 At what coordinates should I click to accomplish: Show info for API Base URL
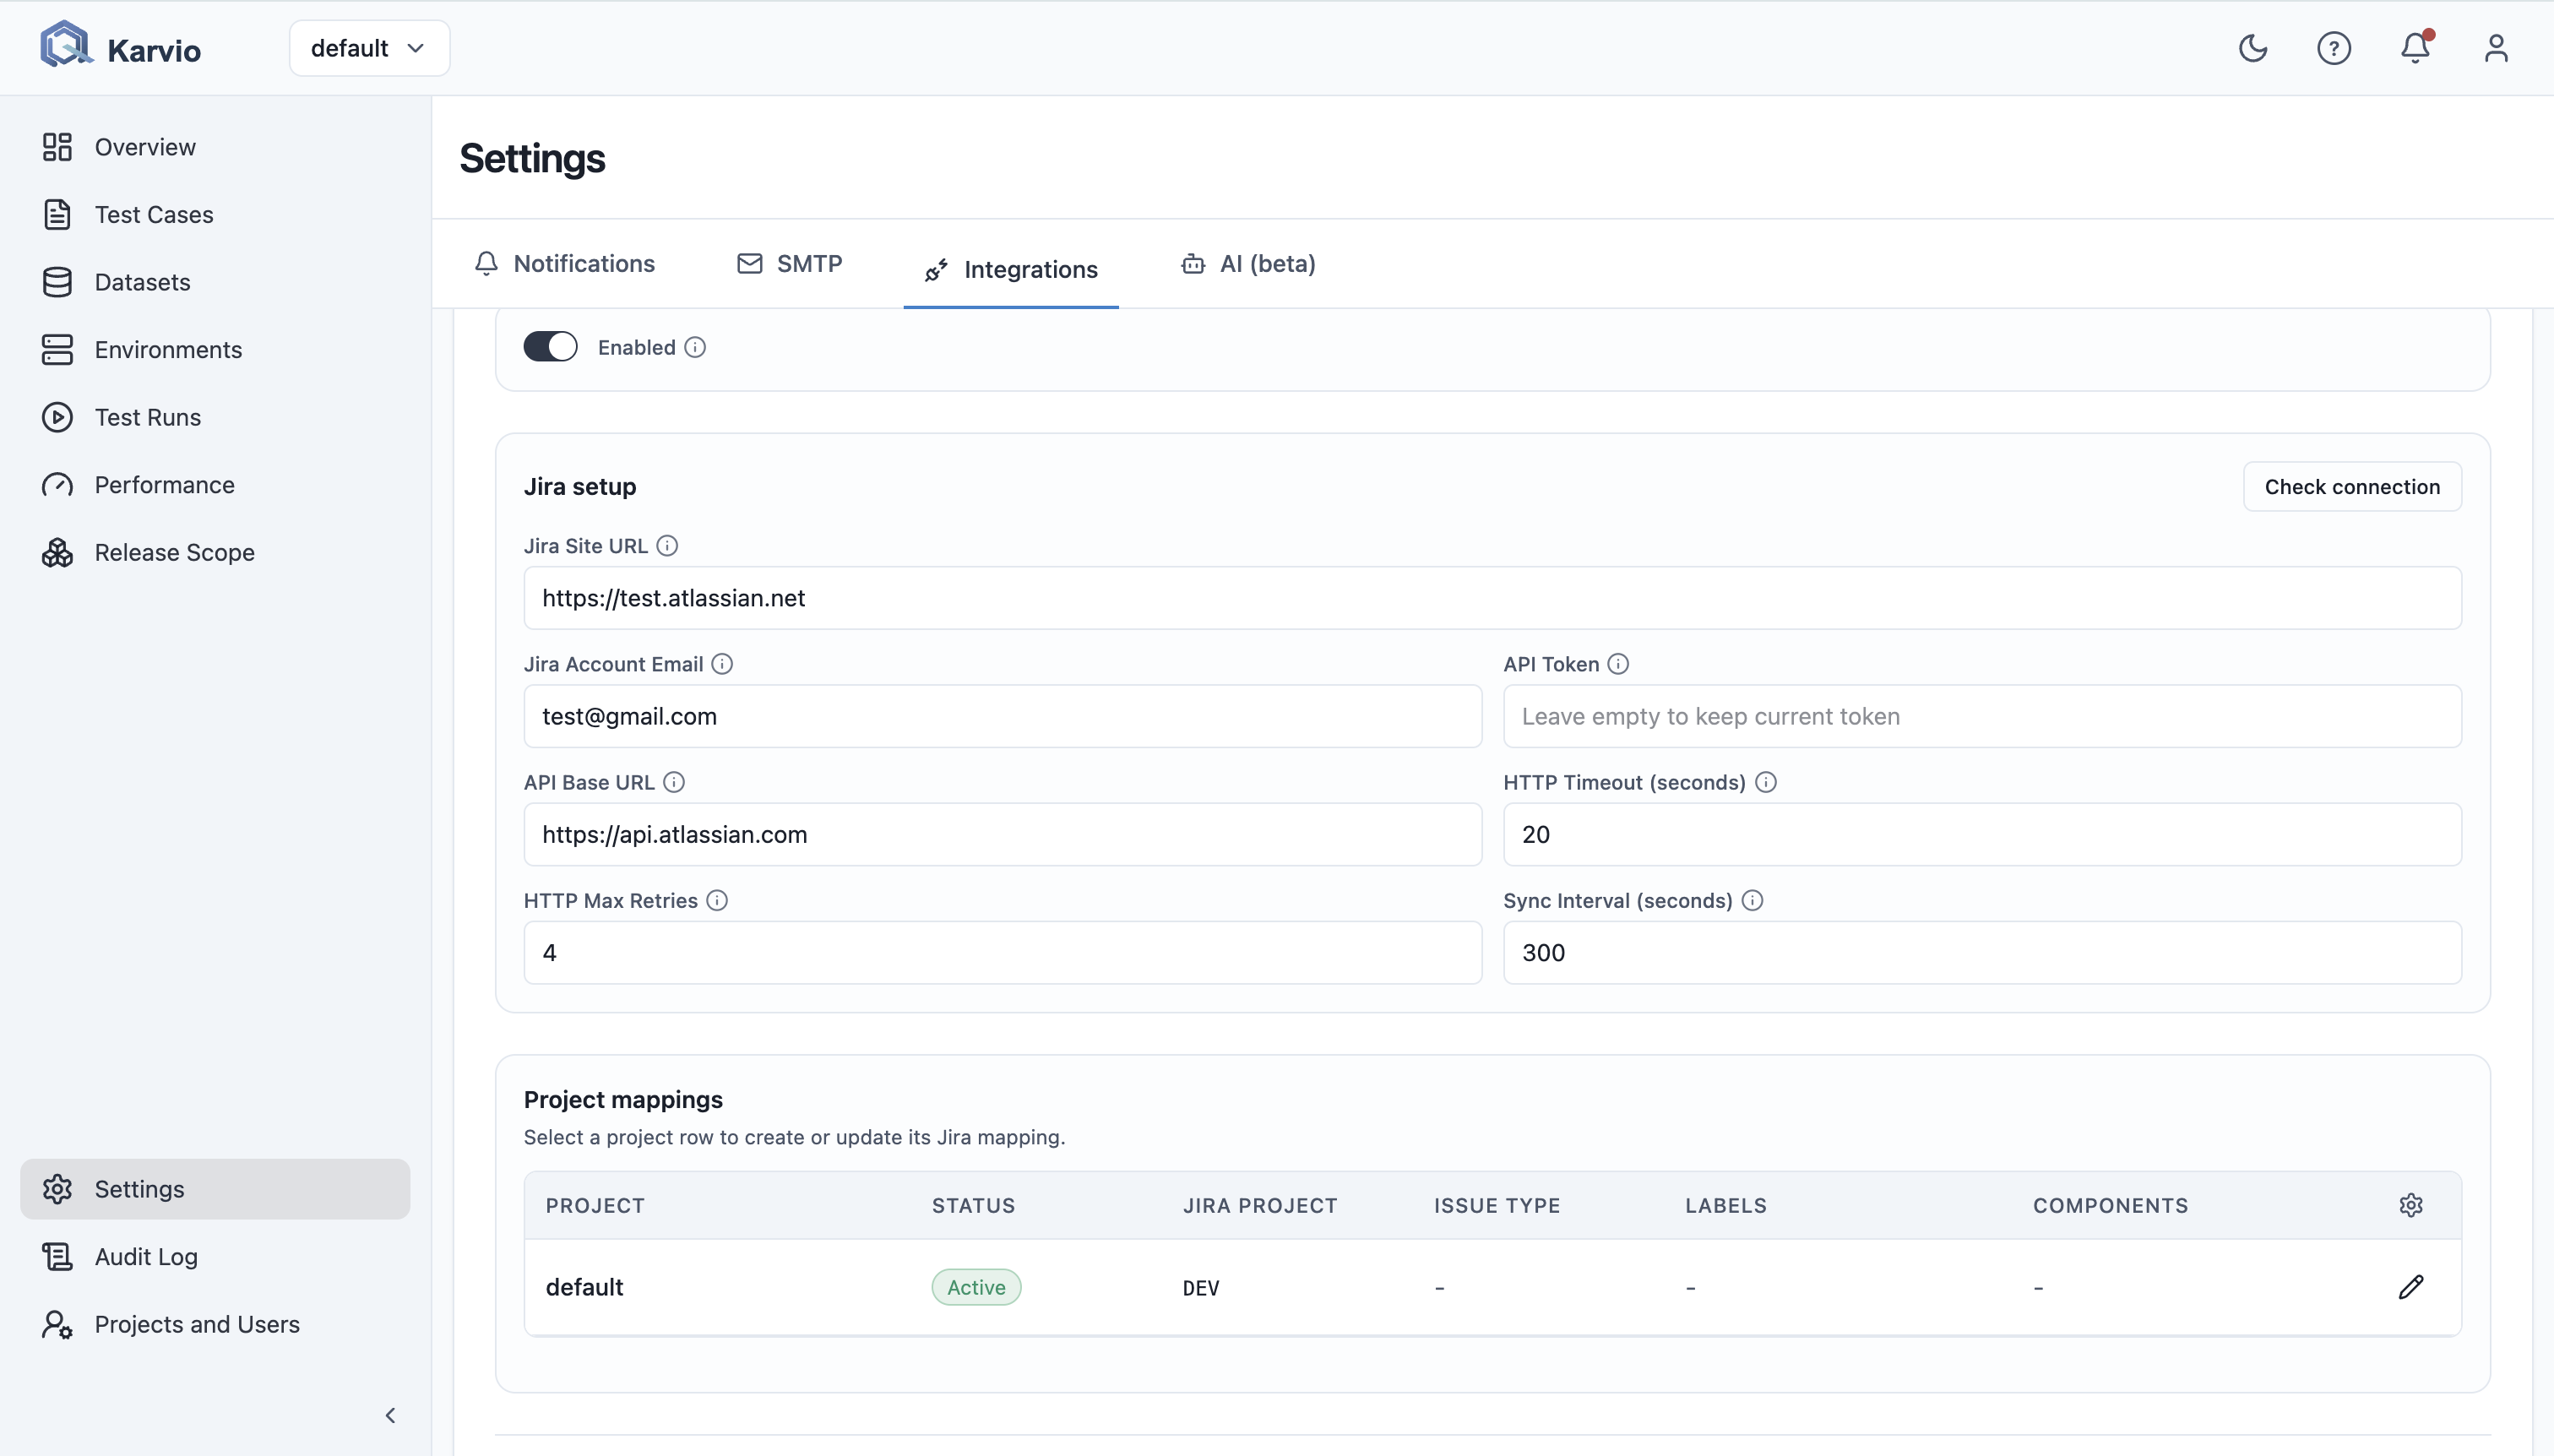pos(674,782)
